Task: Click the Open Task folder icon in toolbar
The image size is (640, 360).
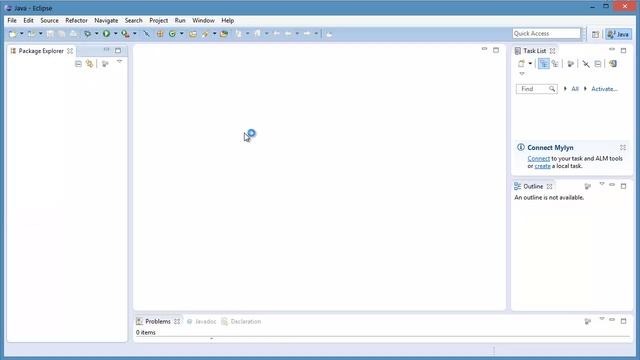Action: (x=224, y=34)
